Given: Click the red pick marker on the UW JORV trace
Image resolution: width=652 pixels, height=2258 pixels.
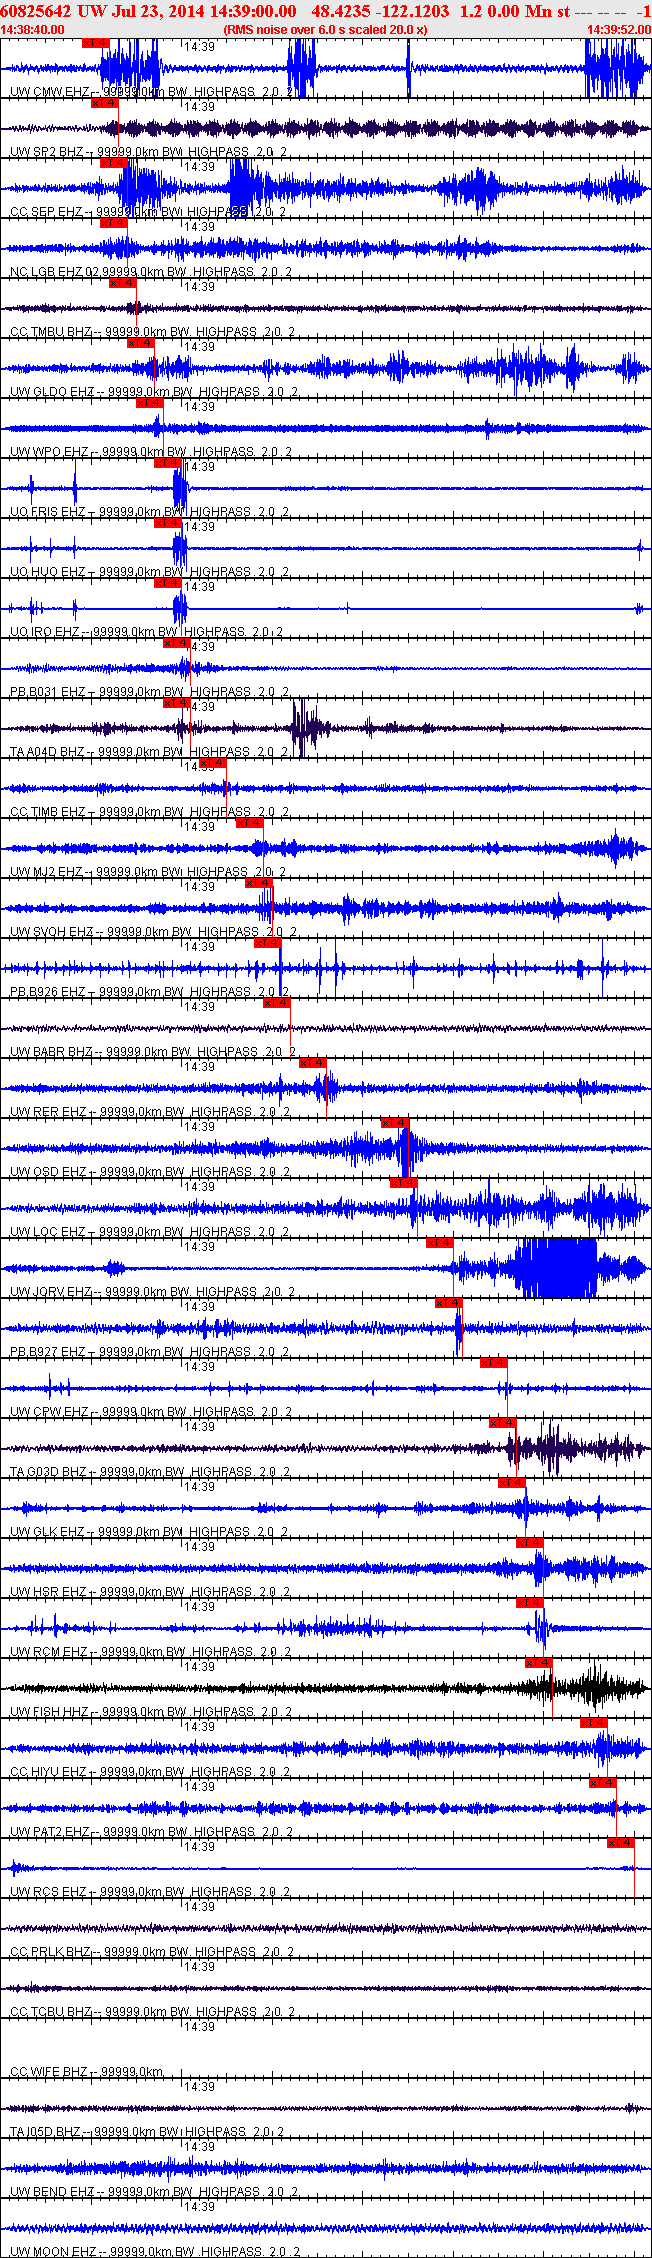Looking at the screenshot, I should [439, 1243].
